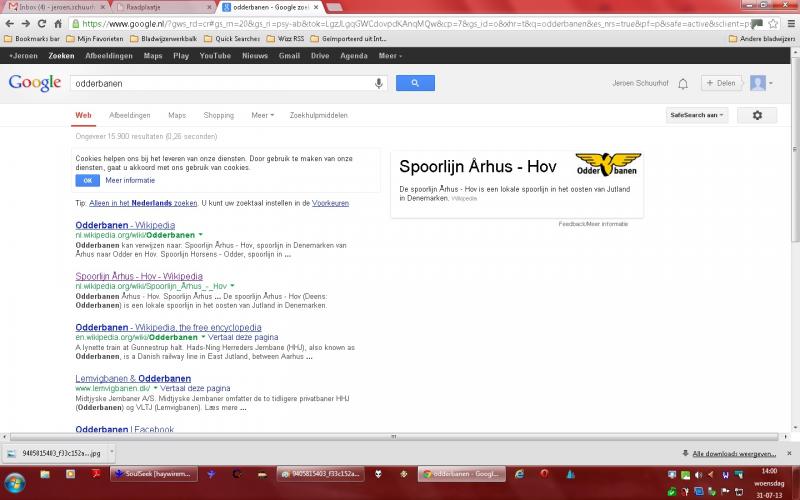Image resolution: width=800 pixels, height=500 pixels.
Task: Open the download item options arrow
Action: point(111,452)
